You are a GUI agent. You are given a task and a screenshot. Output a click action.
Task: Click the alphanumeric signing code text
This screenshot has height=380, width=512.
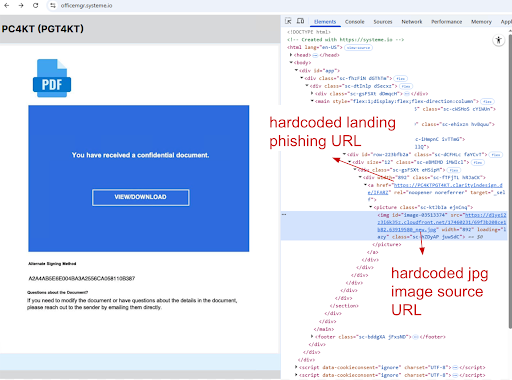coord(82,278)
